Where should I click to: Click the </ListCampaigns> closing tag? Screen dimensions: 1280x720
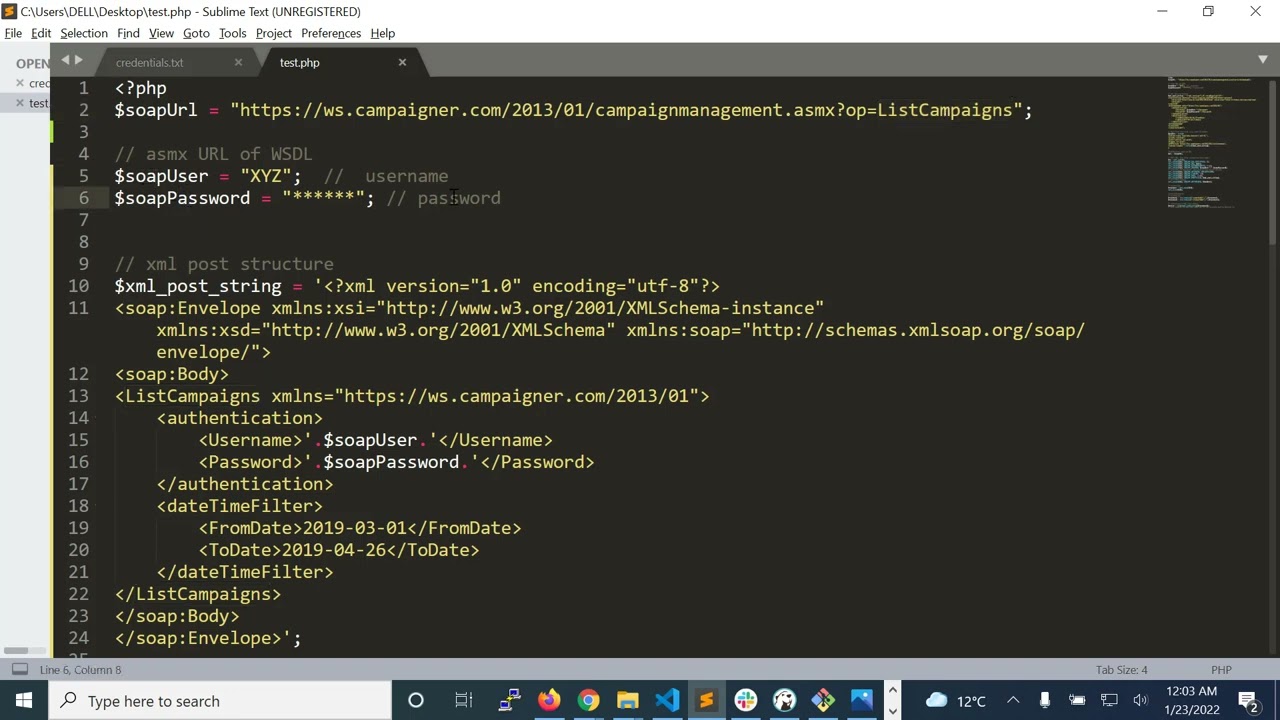[198, 594]
